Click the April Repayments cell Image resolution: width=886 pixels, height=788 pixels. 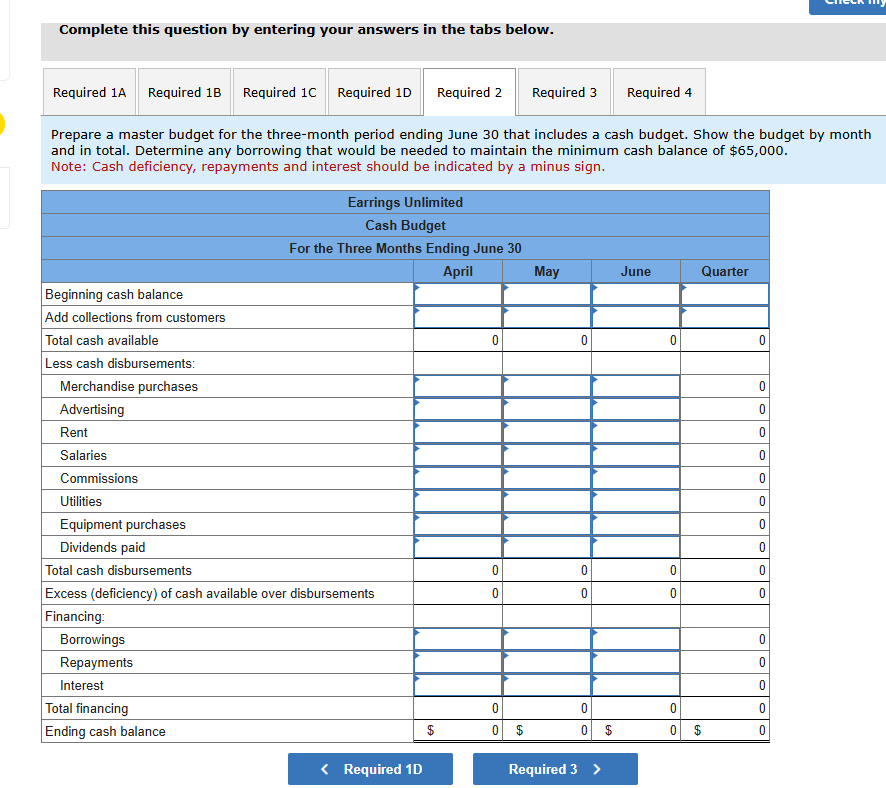(458, 663)
